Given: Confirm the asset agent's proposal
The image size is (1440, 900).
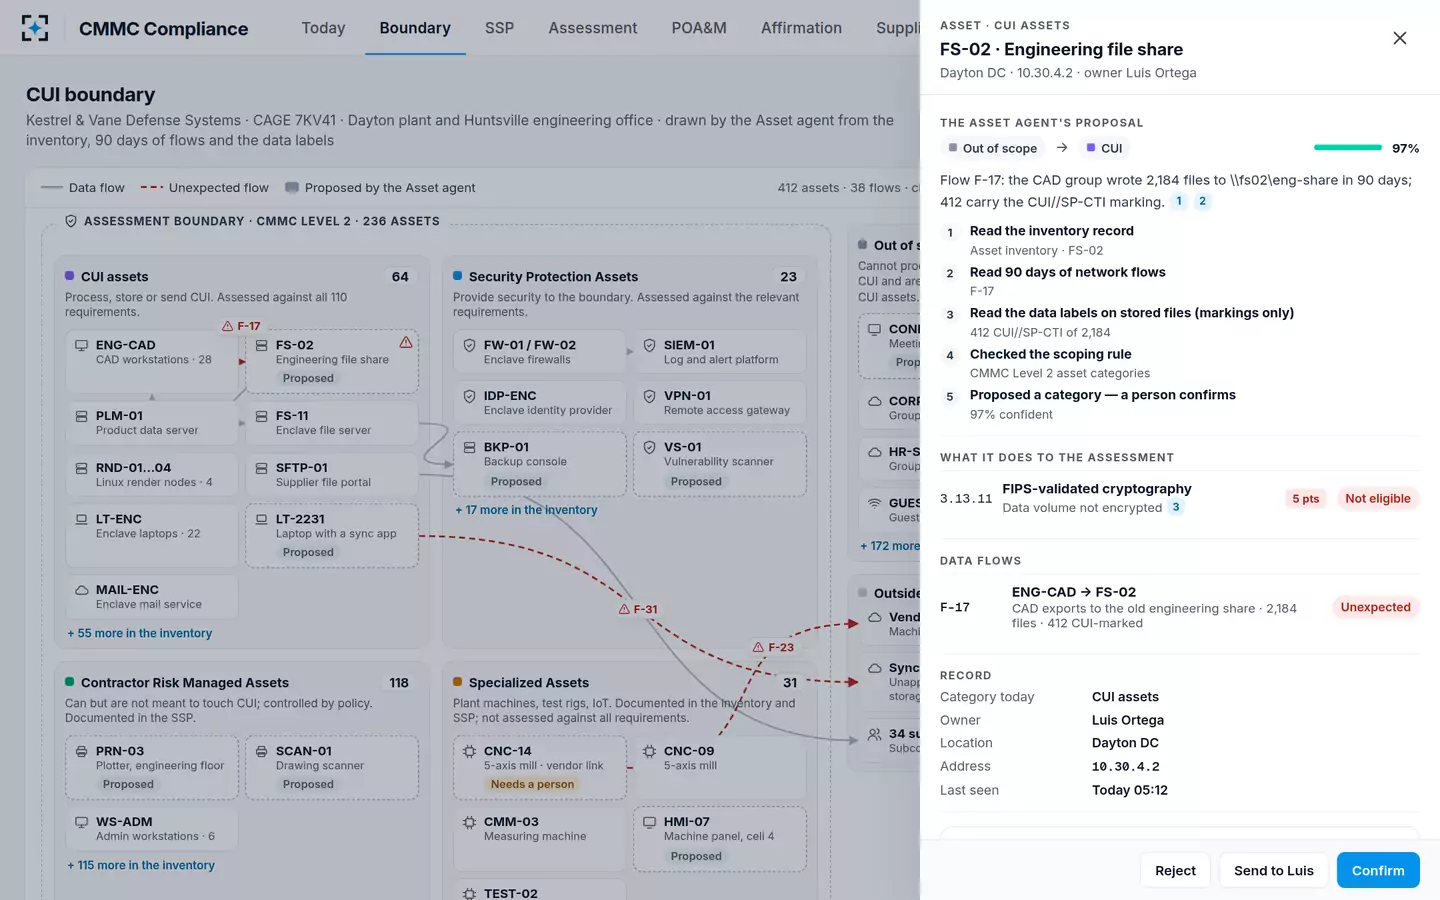Looking at the screenshot, I should pos(1378,870).
